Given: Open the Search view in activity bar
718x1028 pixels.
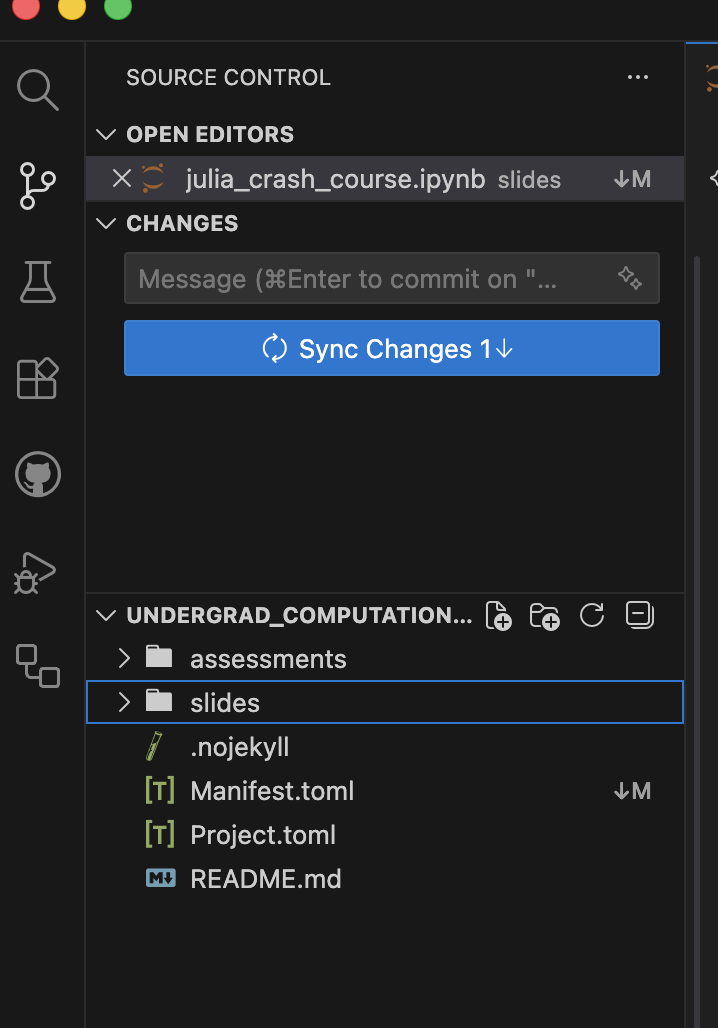Looking at the screenshot, I should coord(39,90).
